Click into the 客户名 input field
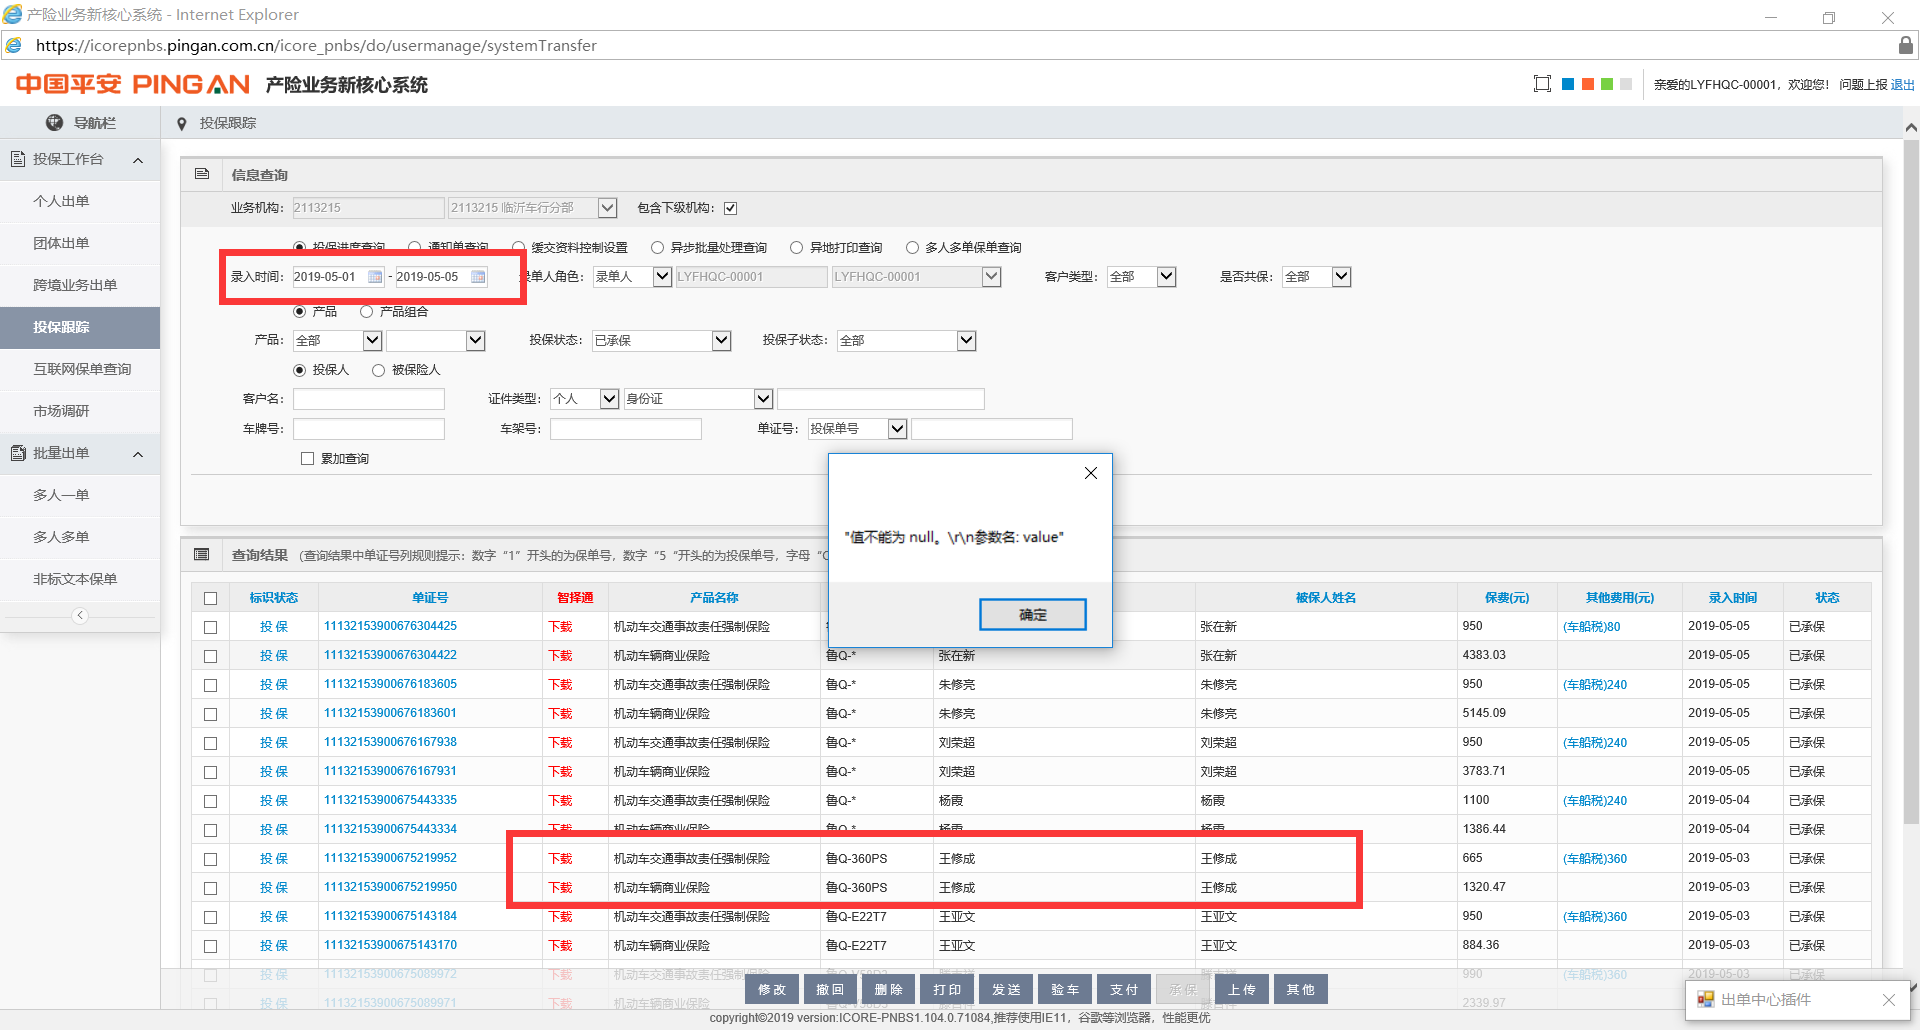The image size is (1920, 1030). 368,399
